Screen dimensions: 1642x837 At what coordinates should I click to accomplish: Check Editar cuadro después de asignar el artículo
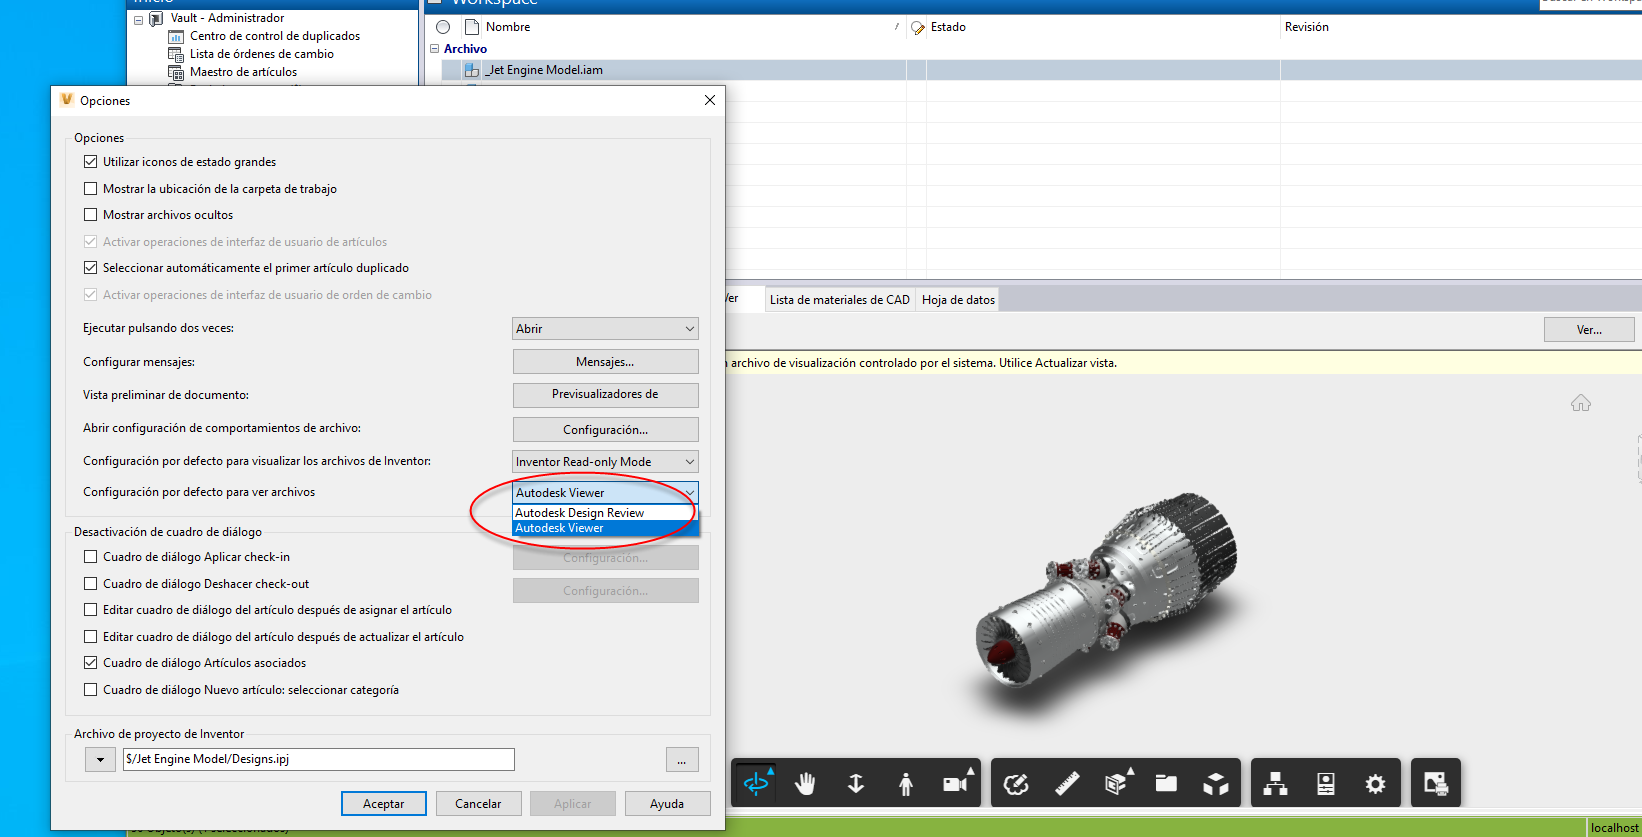coord(91,610)
